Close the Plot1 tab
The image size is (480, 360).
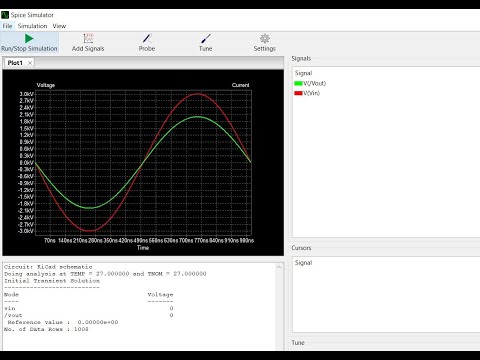click(x=30, y=63)
